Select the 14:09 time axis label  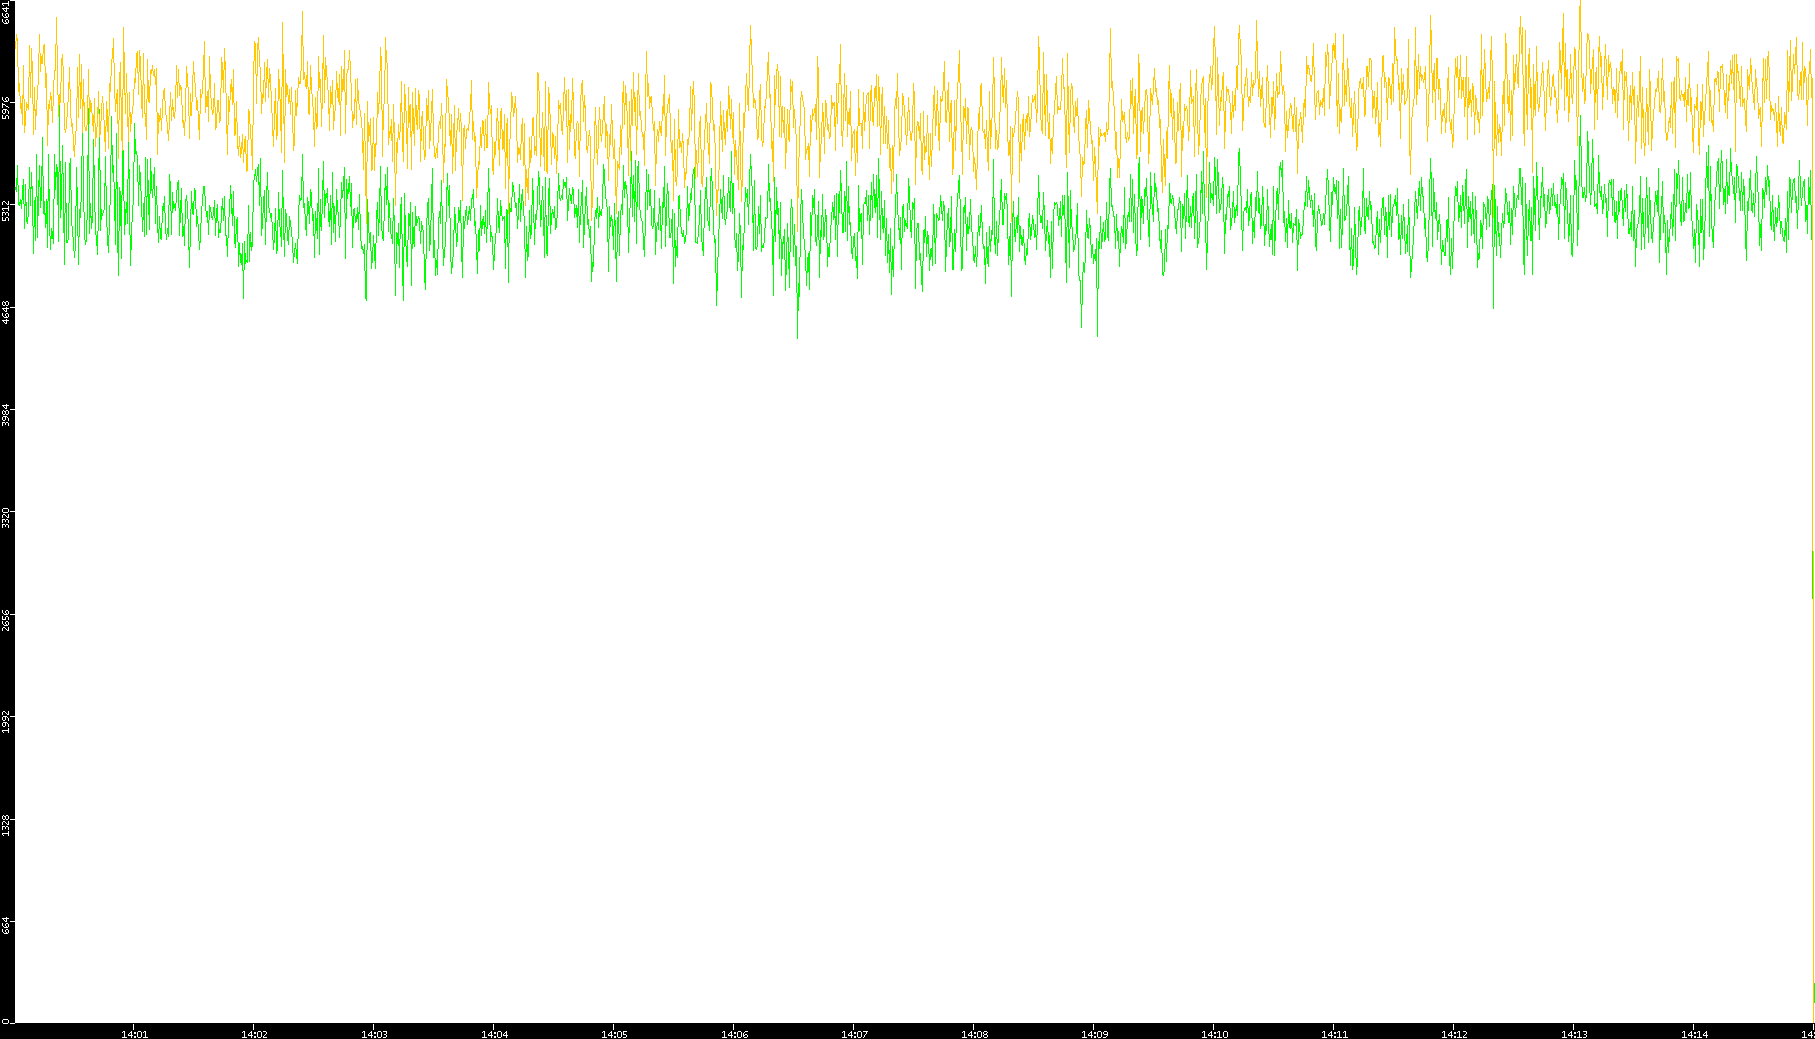point(1094,1034)
